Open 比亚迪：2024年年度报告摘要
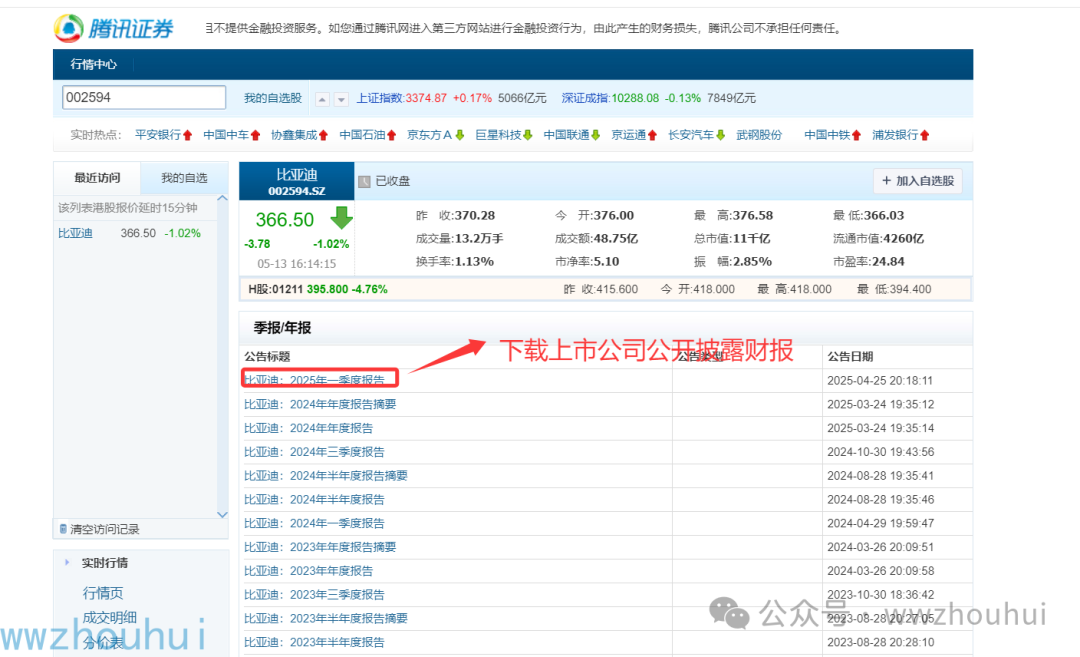The height and width of the screenshot is (657, 1080). pyautogui.click(x=320, y=404)
